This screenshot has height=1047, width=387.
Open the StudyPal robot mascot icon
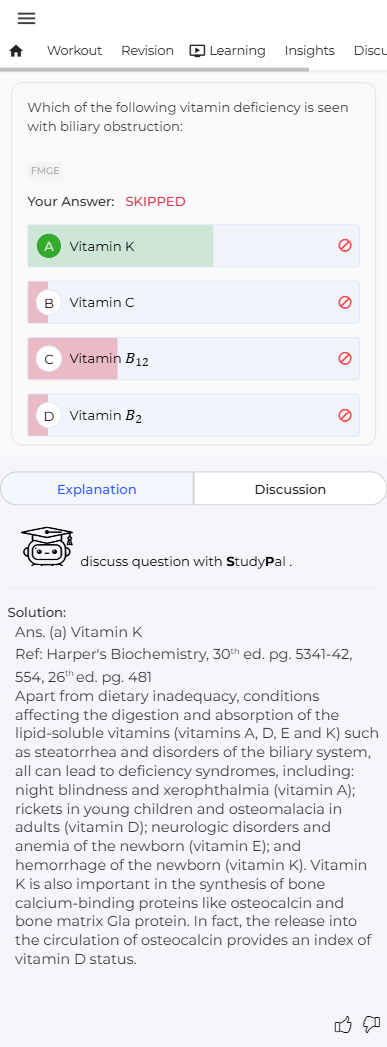pos(47,547)
